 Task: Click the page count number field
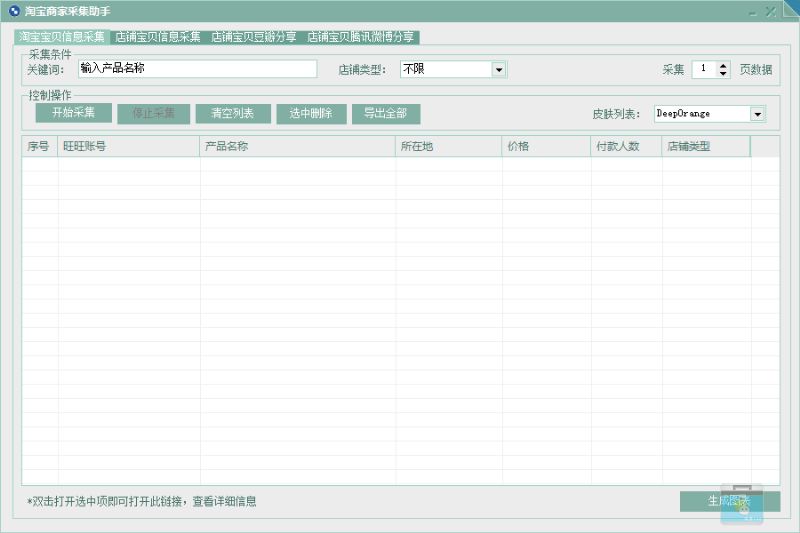(705, 69)
